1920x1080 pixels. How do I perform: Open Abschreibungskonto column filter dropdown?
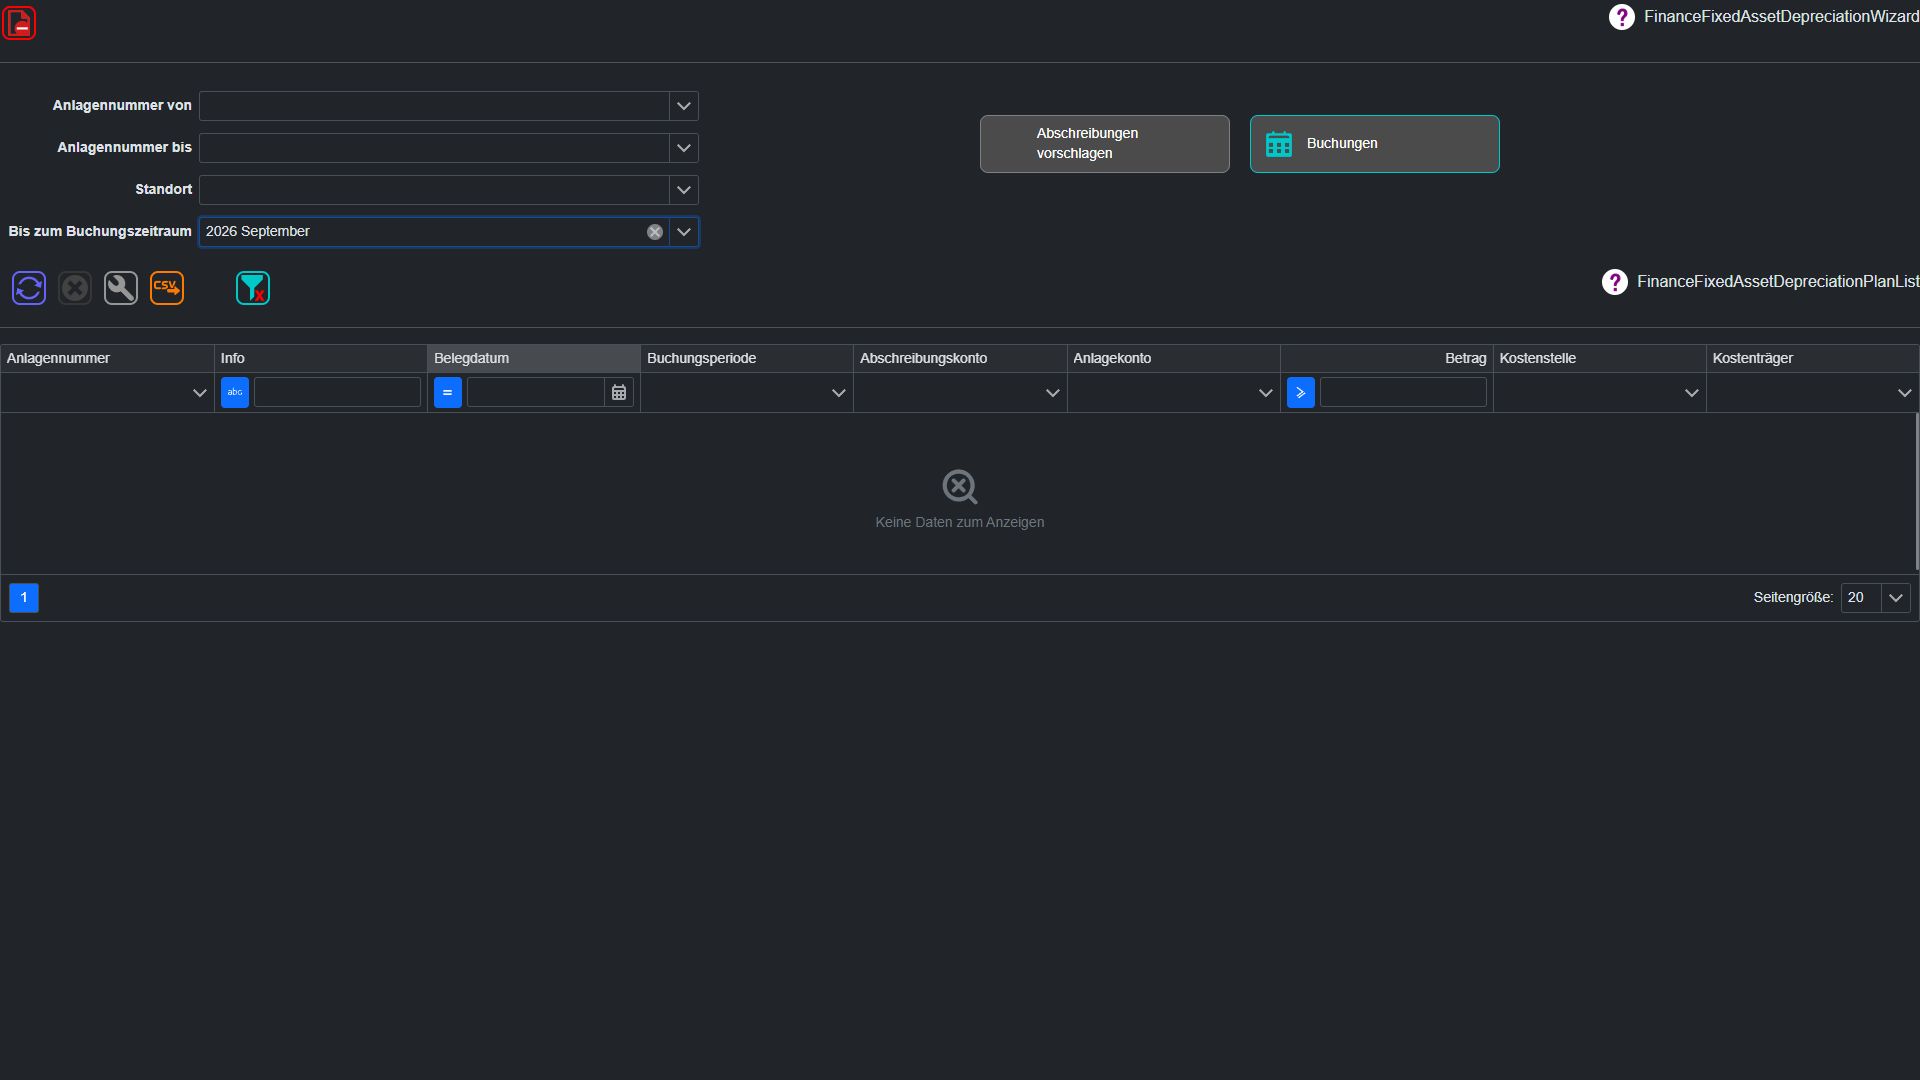coord(1052,393)
